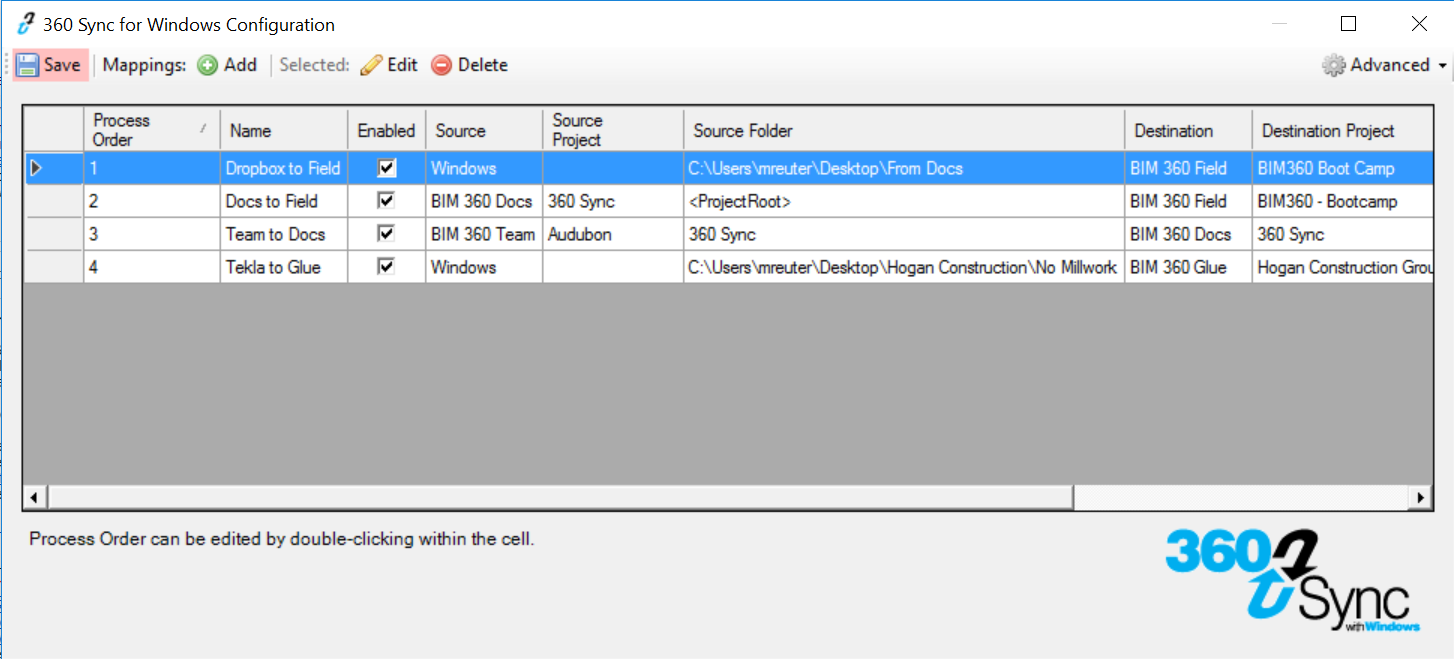Click the 'From Docs' source folder path
This screenshot has width=1454, height=659.
coord(904,168)
